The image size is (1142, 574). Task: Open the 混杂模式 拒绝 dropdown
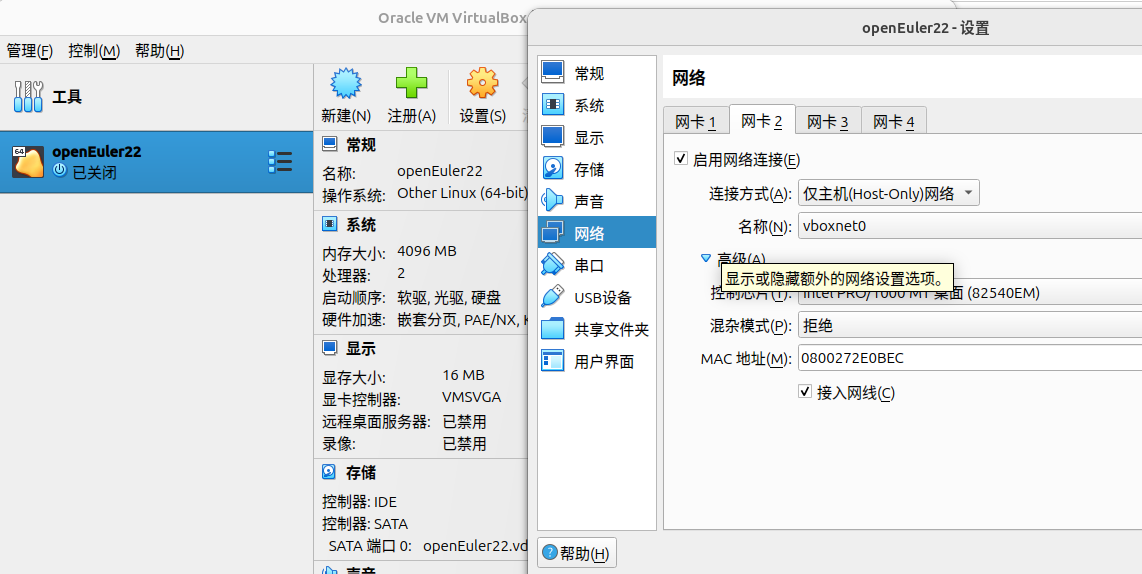(x=970, y=326)
